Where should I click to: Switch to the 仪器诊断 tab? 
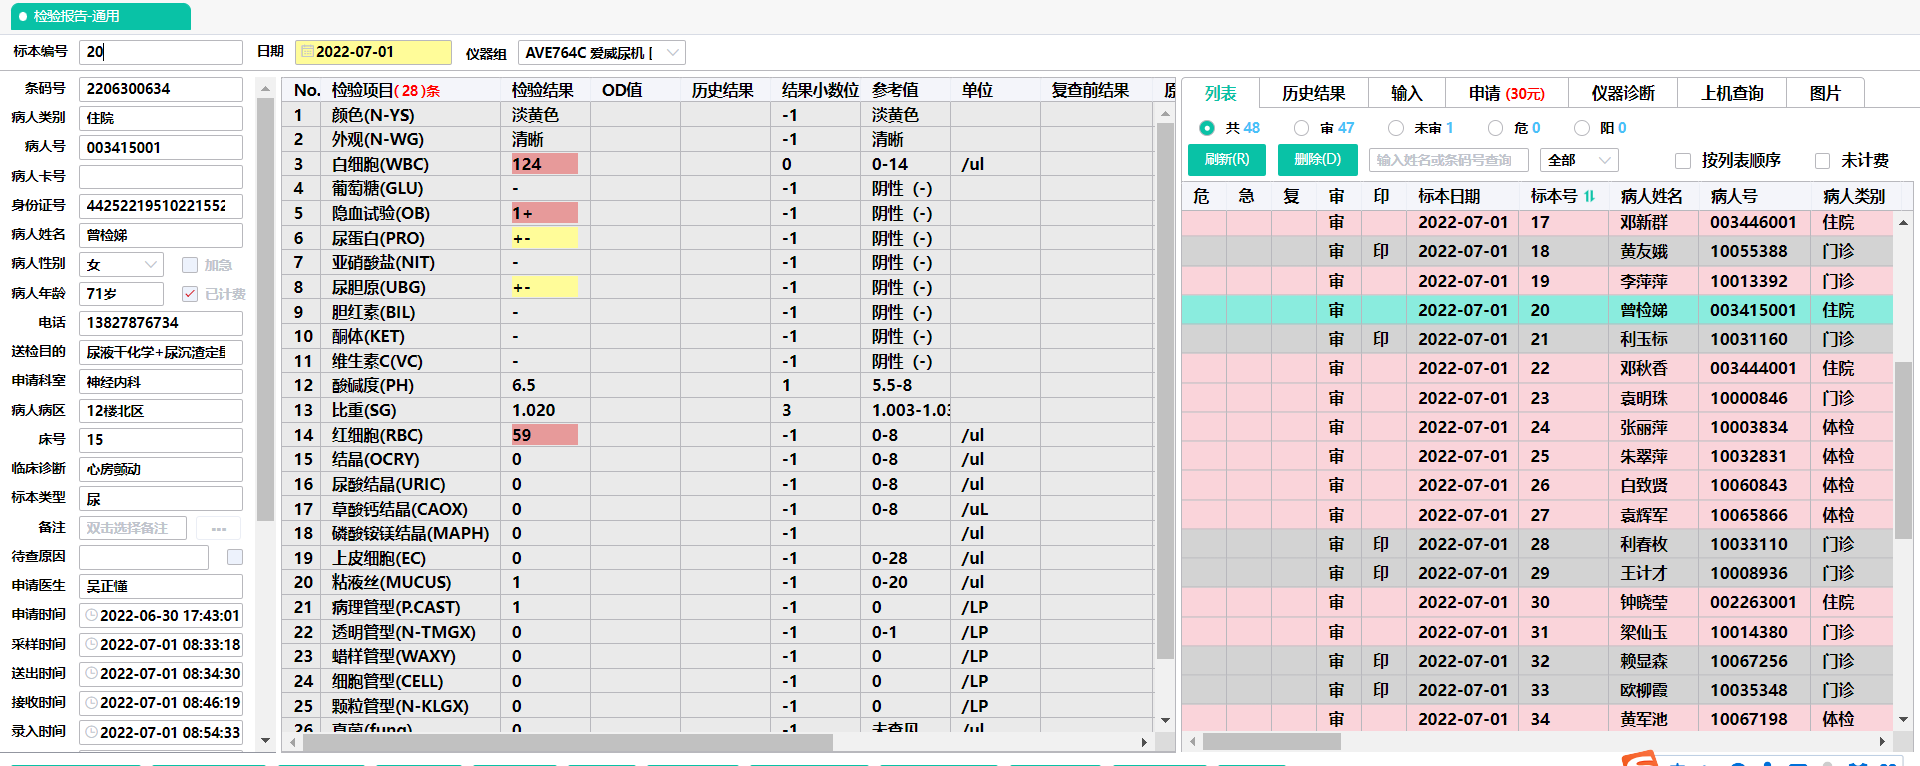pos(1623,93)
